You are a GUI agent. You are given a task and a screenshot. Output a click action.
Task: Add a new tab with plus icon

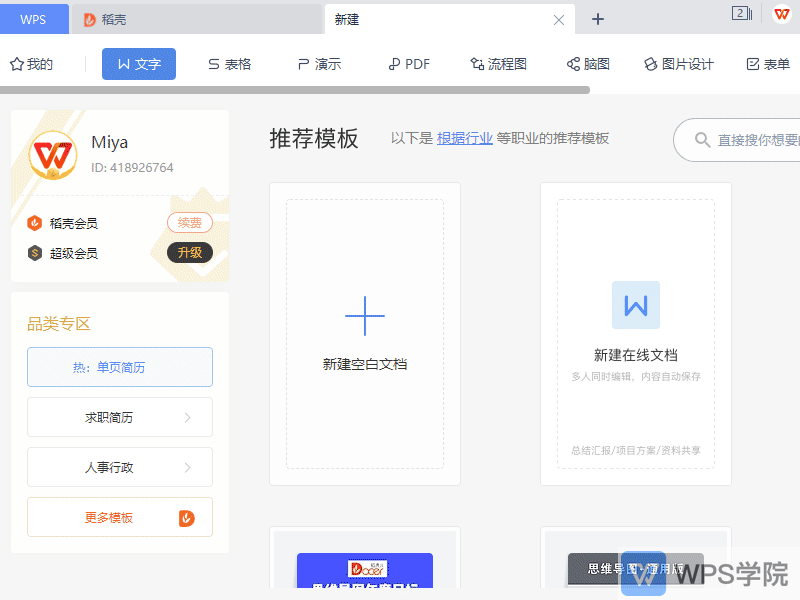pos(597,19)
